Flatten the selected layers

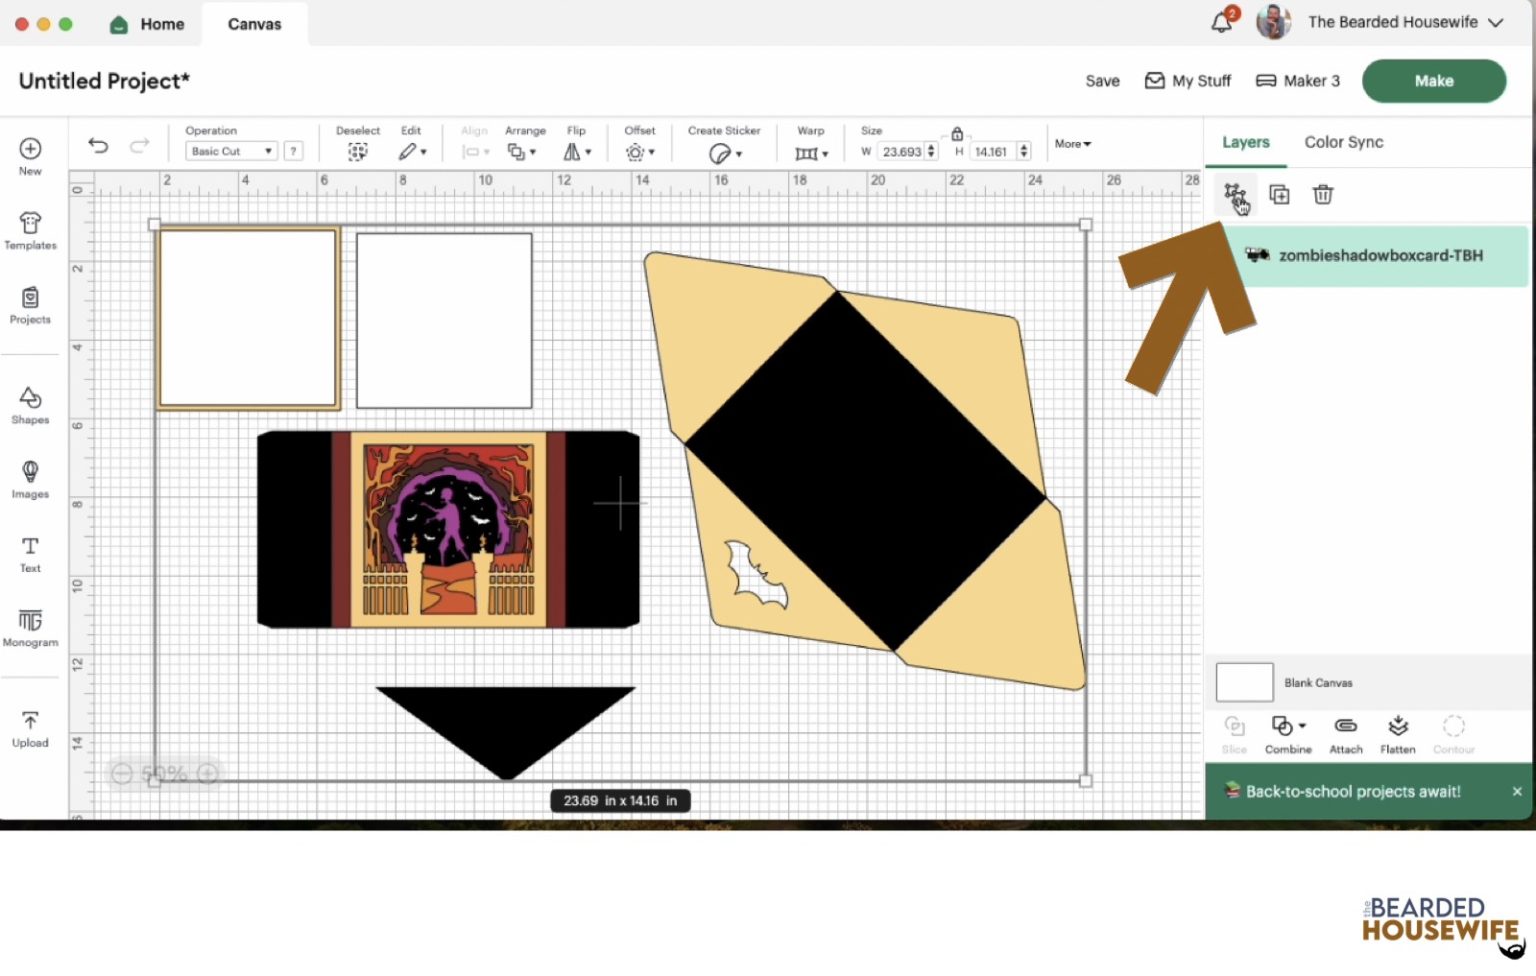coord(1397,733)
